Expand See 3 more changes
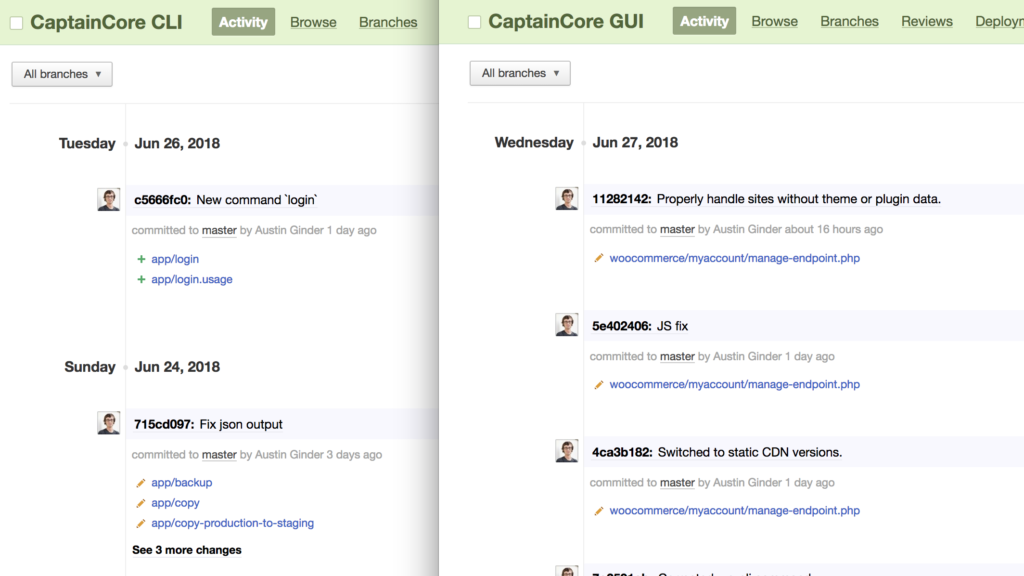The image size is (1024, 576). (x=187, y=550)
